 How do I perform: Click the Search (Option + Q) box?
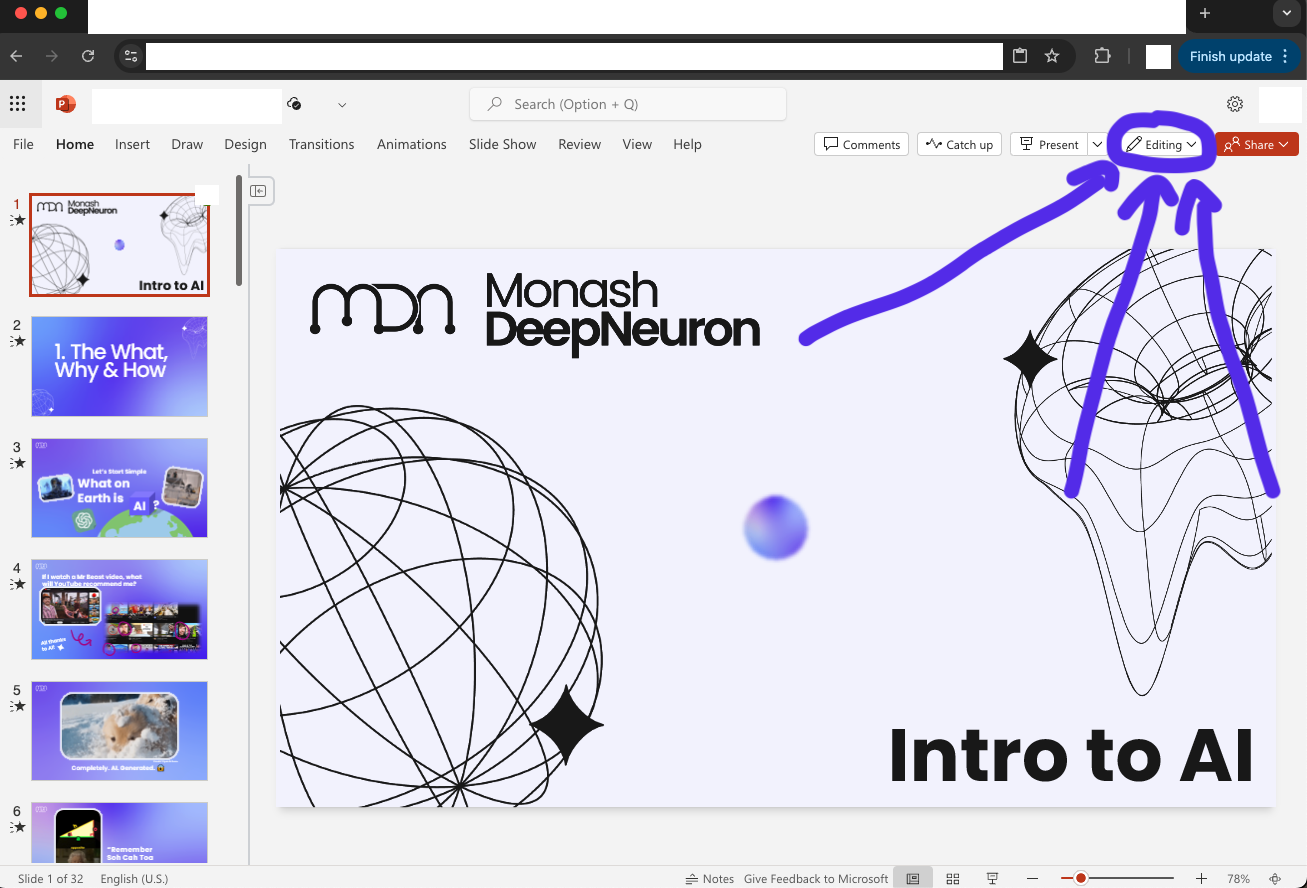pos(628,104)
